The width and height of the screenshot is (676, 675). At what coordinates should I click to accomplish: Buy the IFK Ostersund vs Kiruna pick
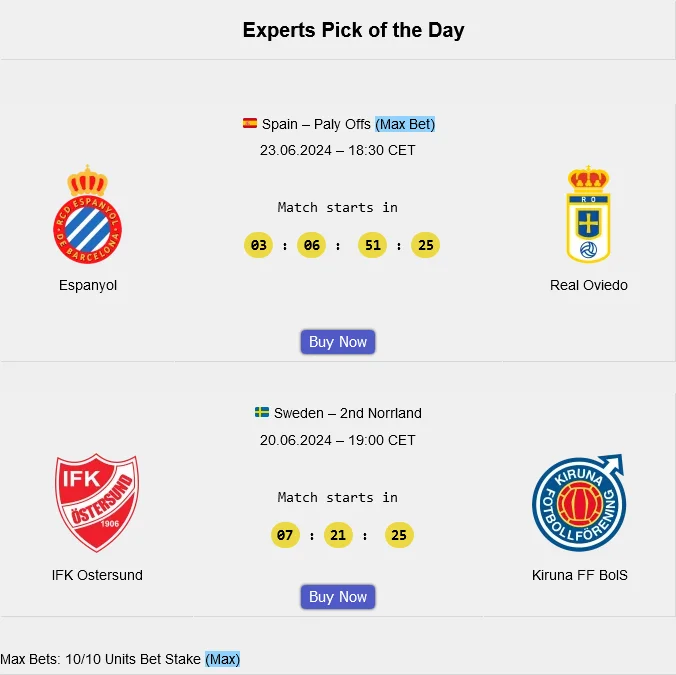(338, 597)
